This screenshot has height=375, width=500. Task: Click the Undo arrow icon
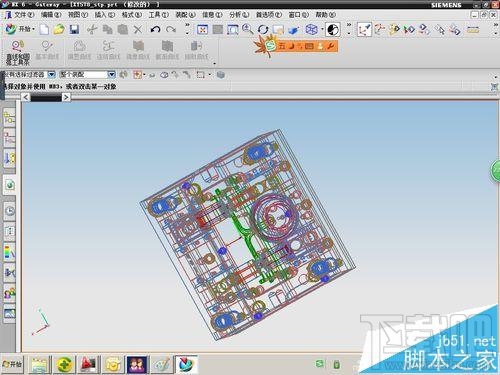pos(155,30)
